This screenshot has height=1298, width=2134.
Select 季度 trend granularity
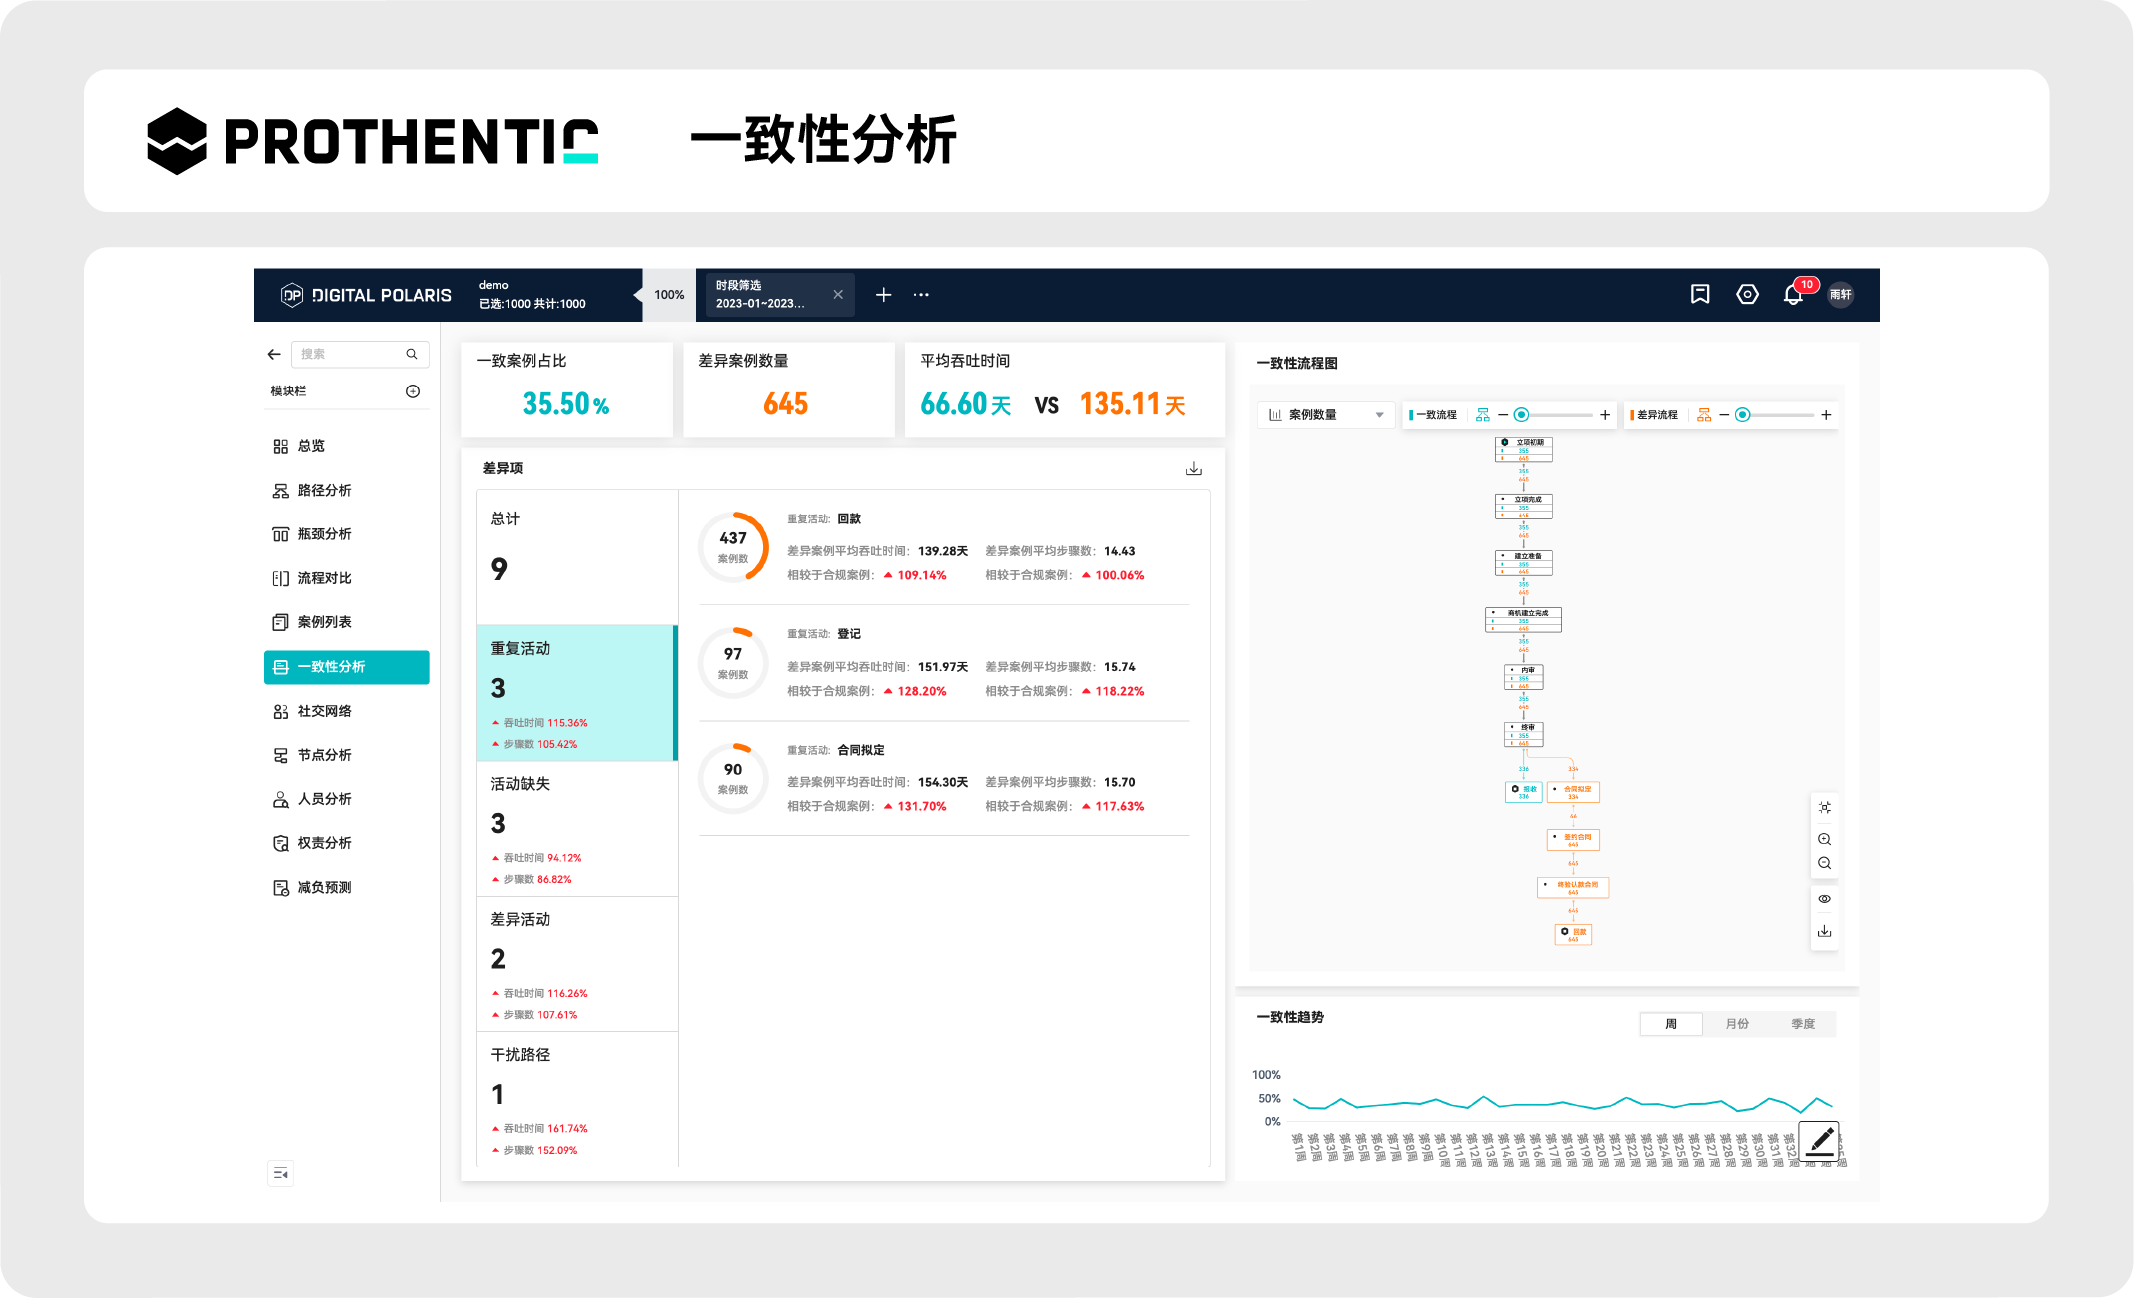1802,1024
